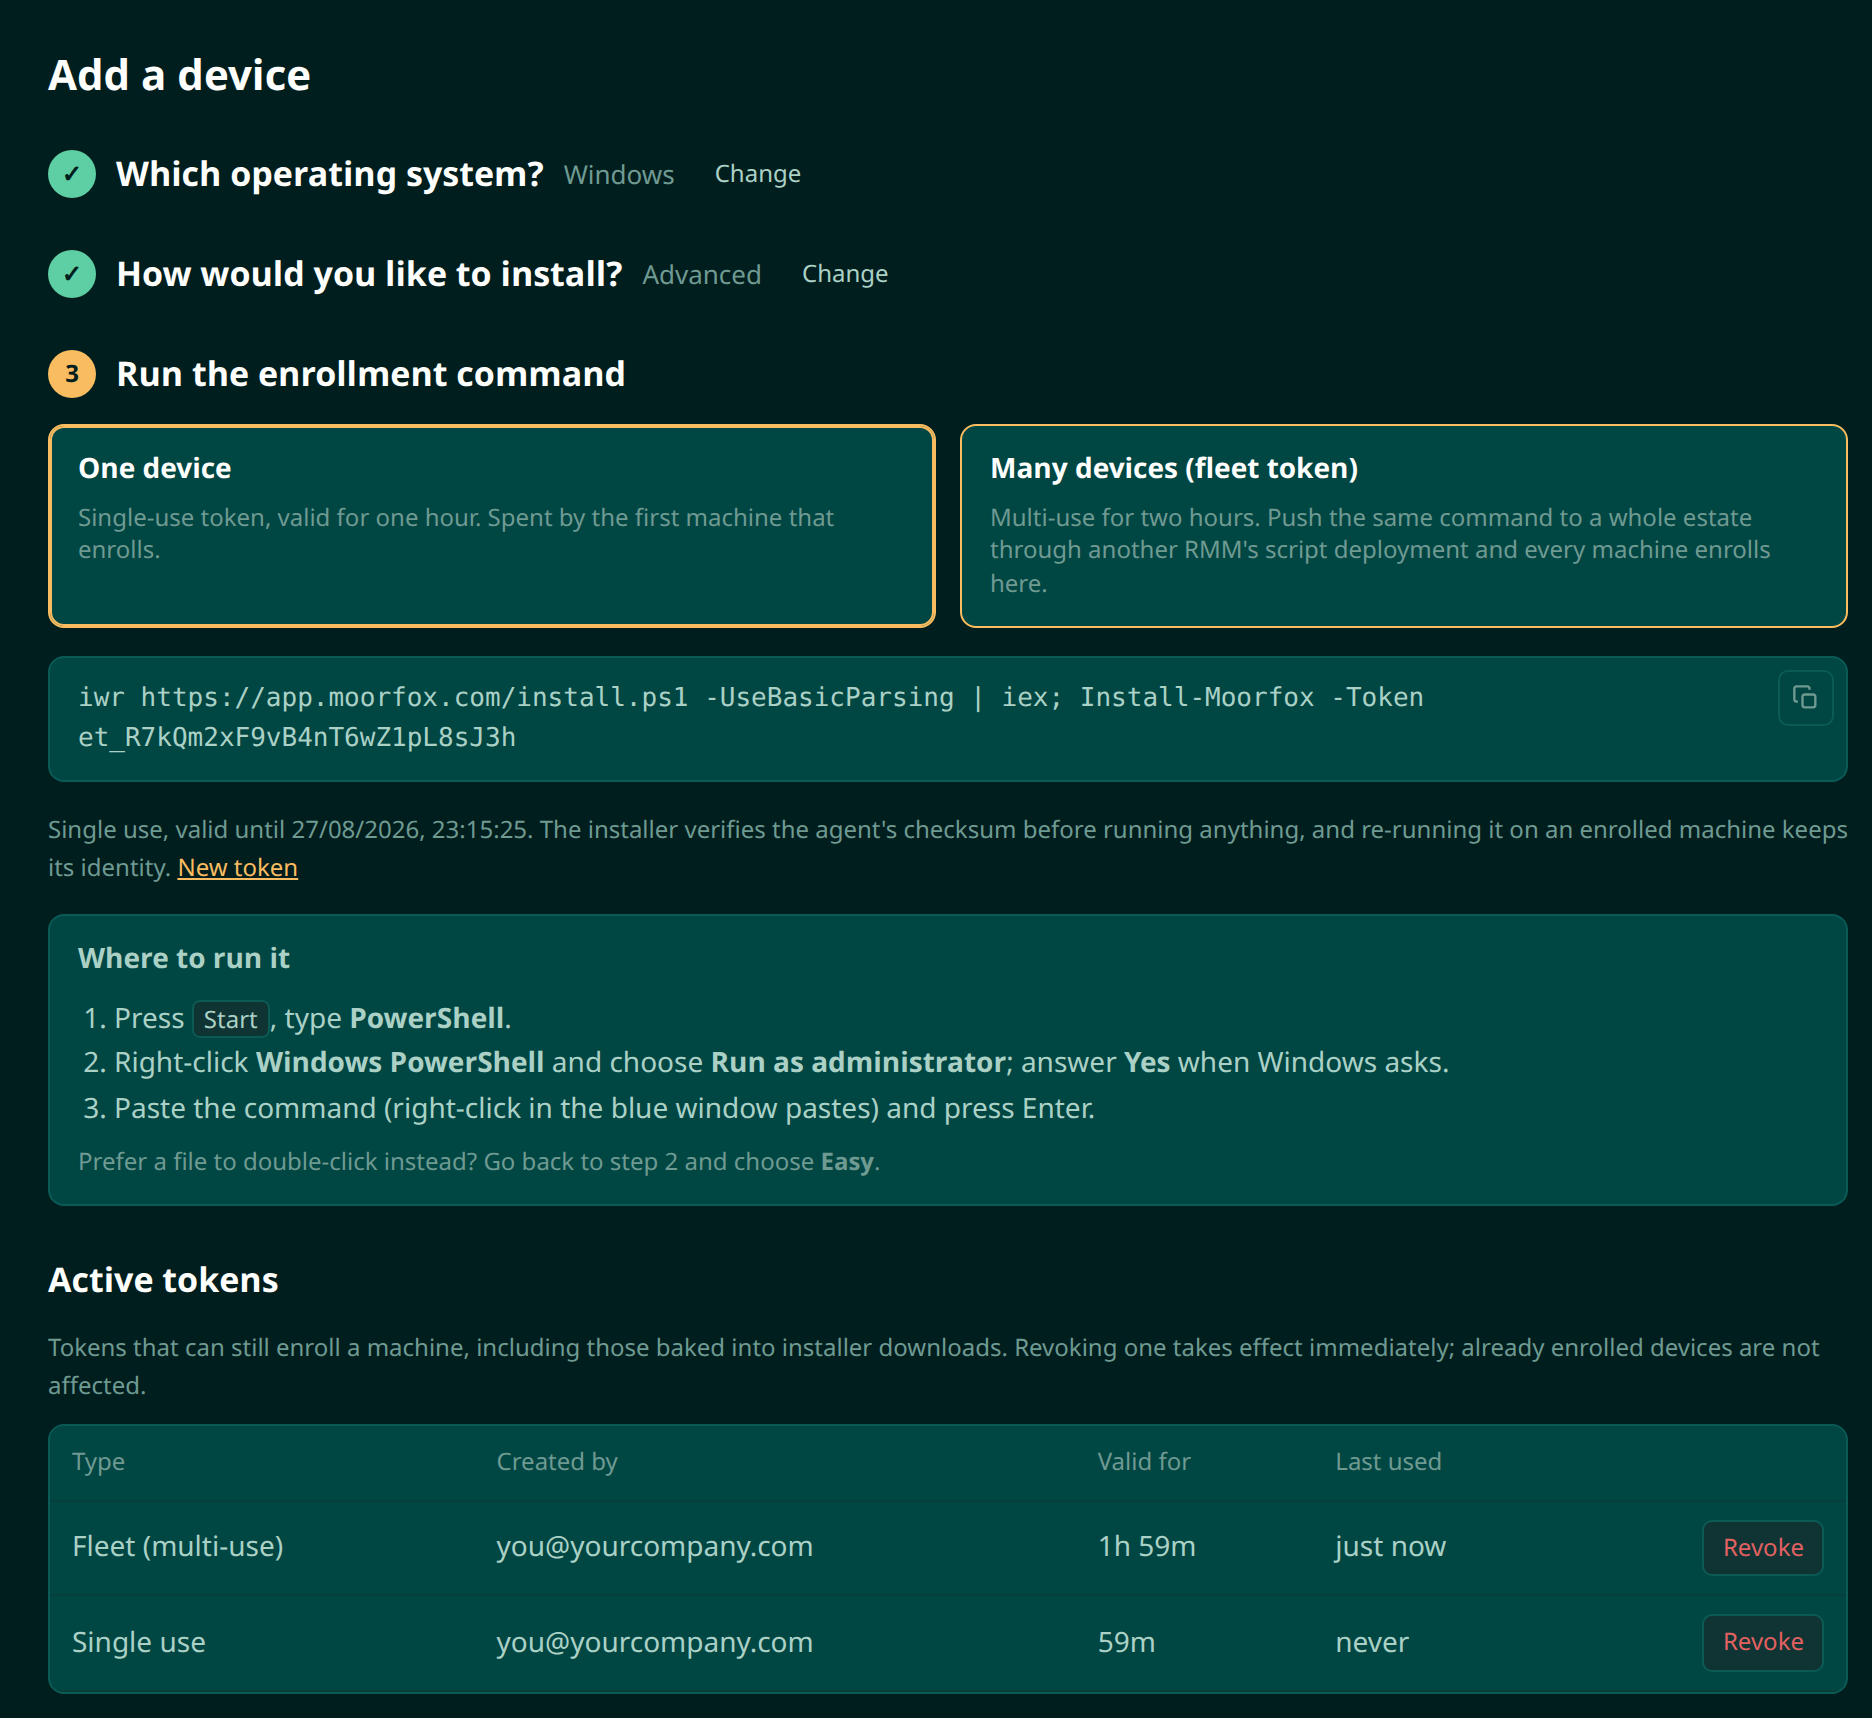Click the Start key label
This screenshot has width=1872, height=1718.
230,1019
